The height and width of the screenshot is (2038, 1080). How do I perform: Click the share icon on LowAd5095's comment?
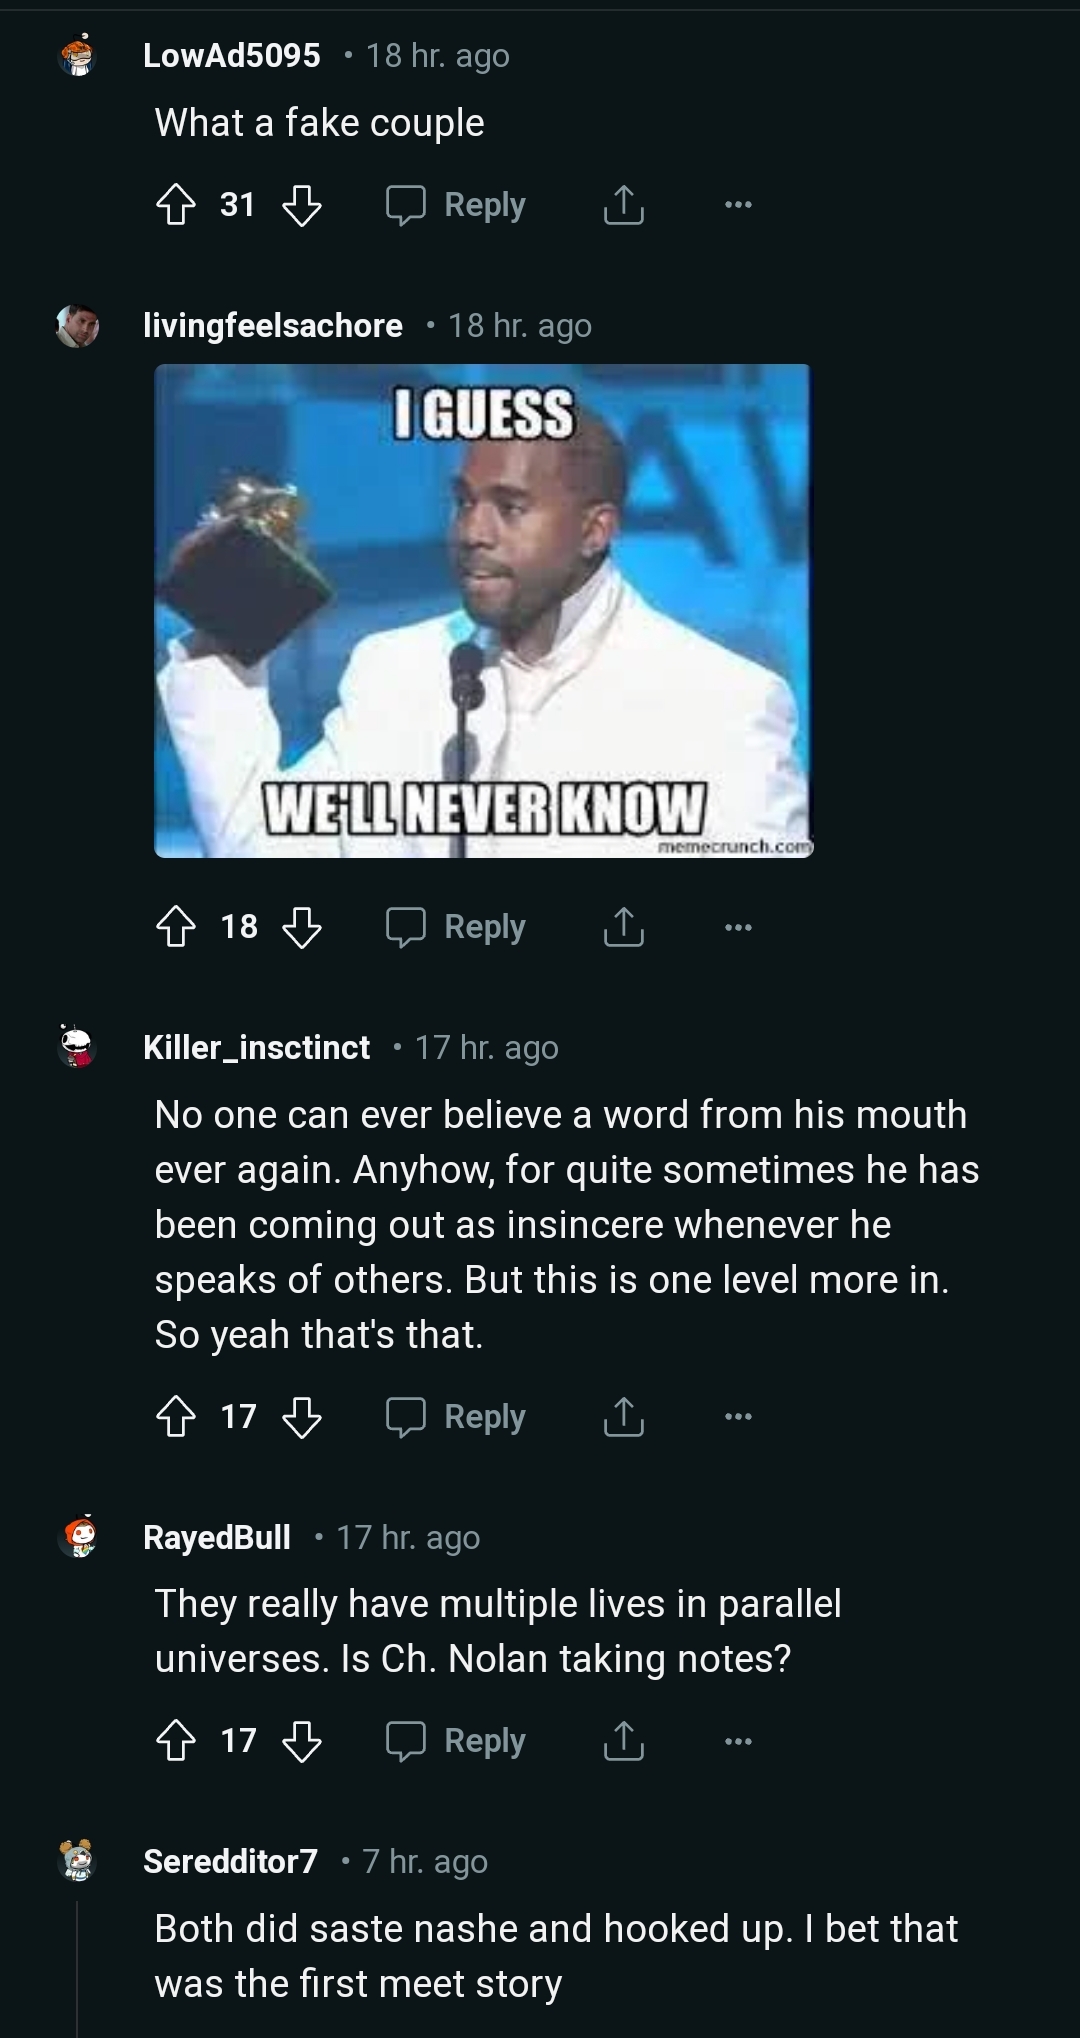click(622, 204)
